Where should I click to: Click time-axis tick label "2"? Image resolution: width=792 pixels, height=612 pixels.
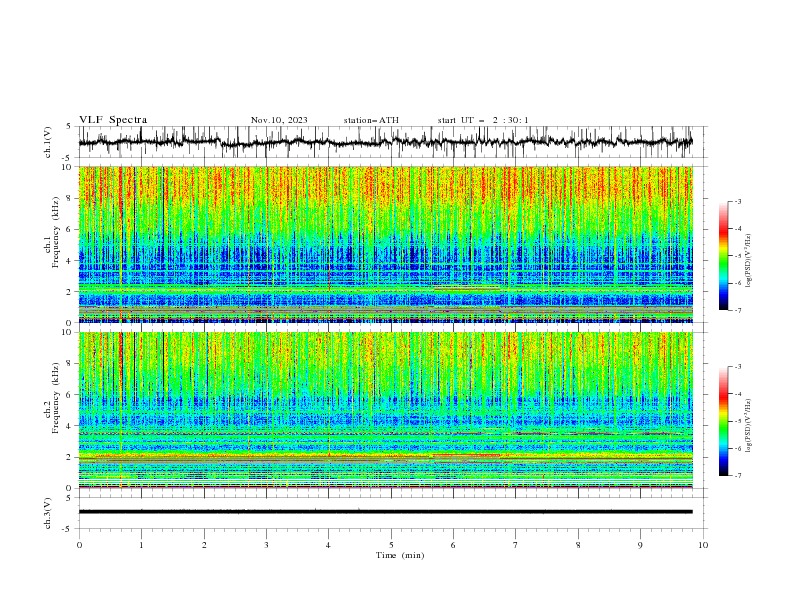204,545
